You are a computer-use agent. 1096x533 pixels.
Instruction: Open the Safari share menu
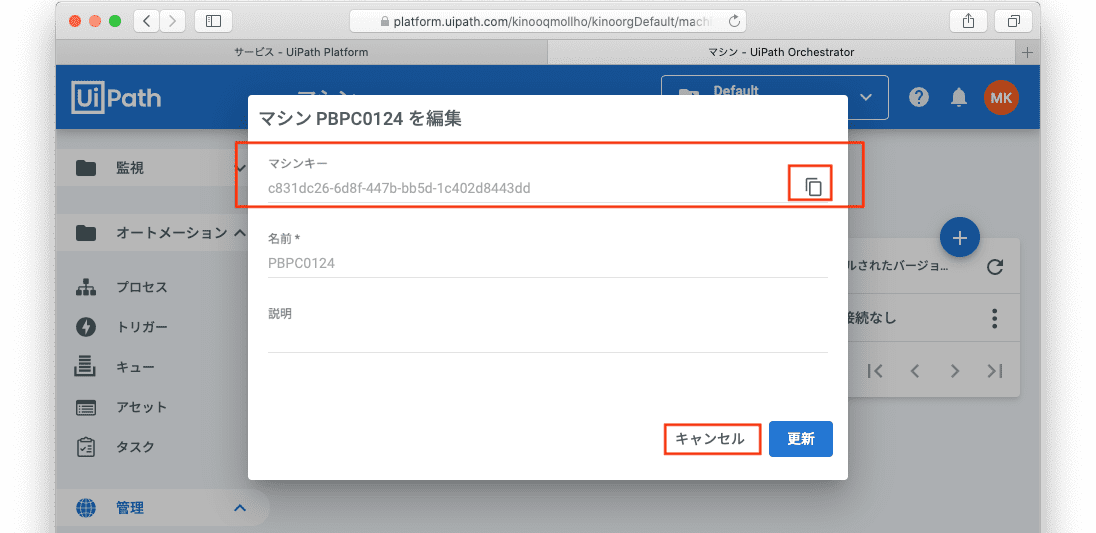click(968, 22)
